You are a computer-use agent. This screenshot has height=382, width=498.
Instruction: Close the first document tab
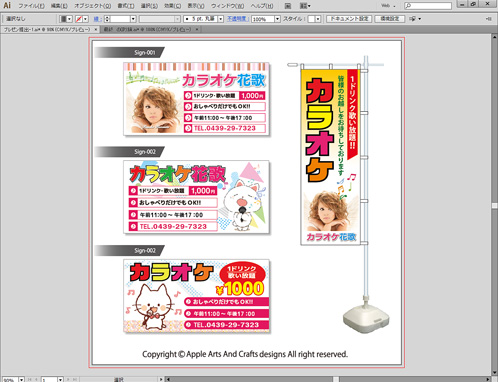96,29
